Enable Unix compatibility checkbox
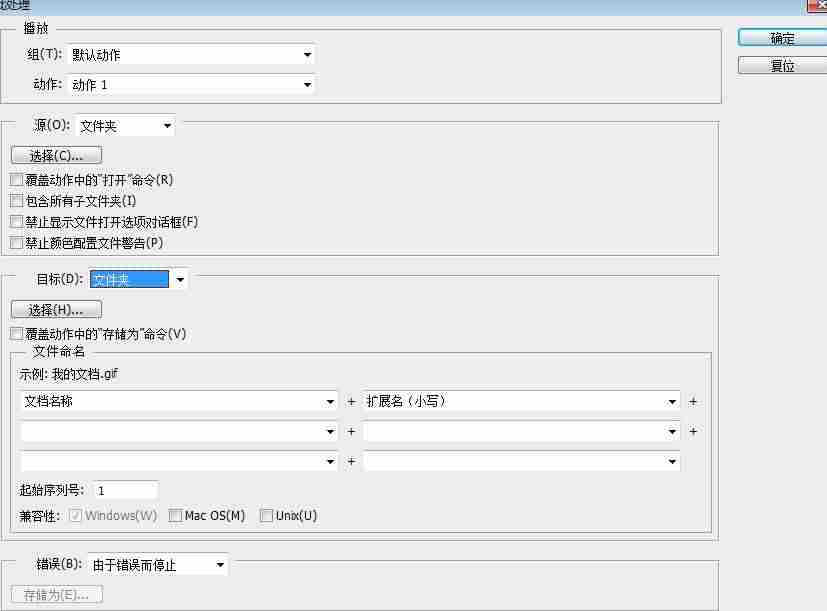 coord(266,515)
